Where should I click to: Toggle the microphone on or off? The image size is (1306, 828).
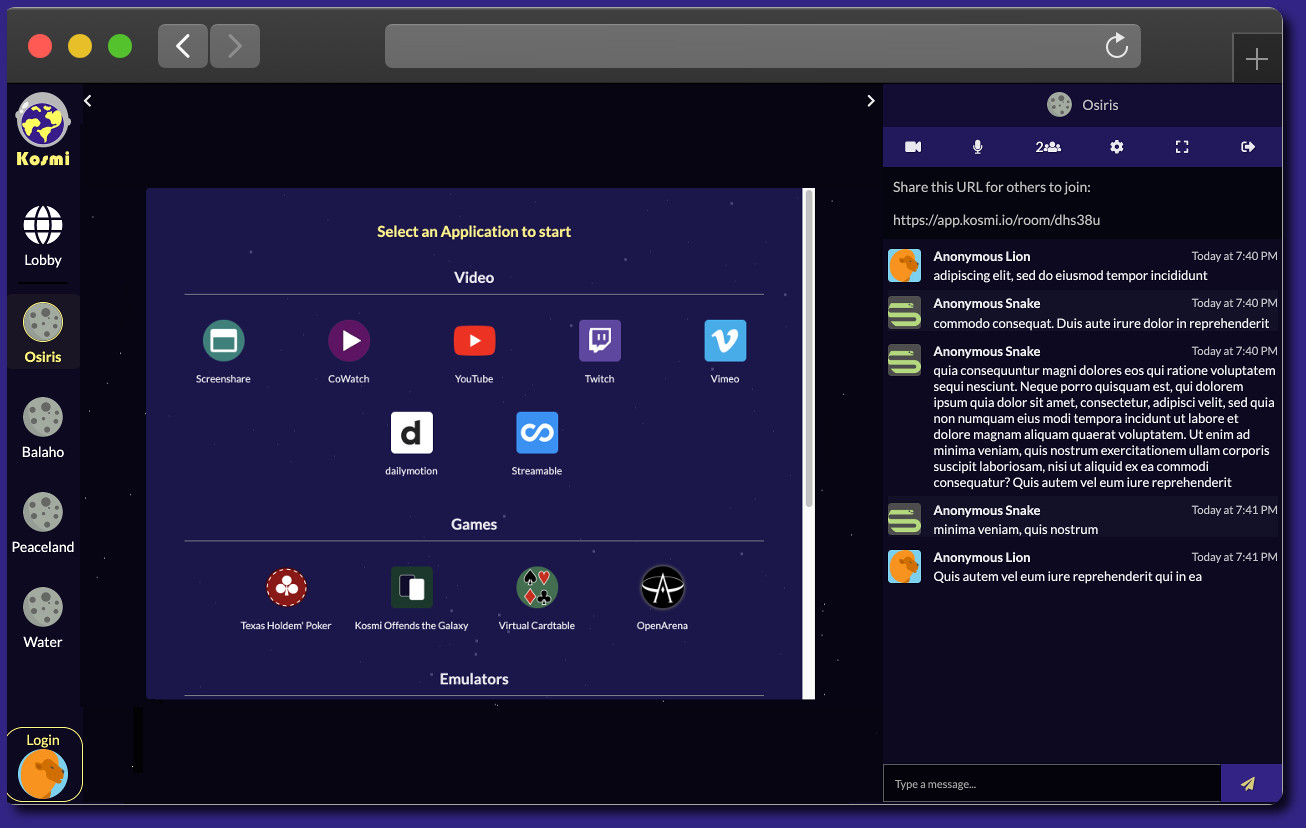point(978,147)
